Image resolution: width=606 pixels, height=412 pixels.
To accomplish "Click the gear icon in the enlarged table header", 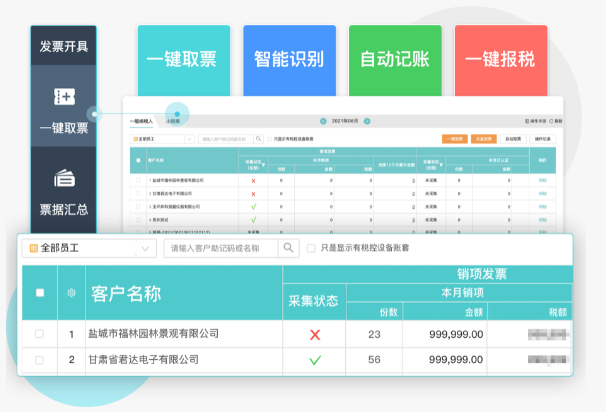I will (x=71, y=293).
